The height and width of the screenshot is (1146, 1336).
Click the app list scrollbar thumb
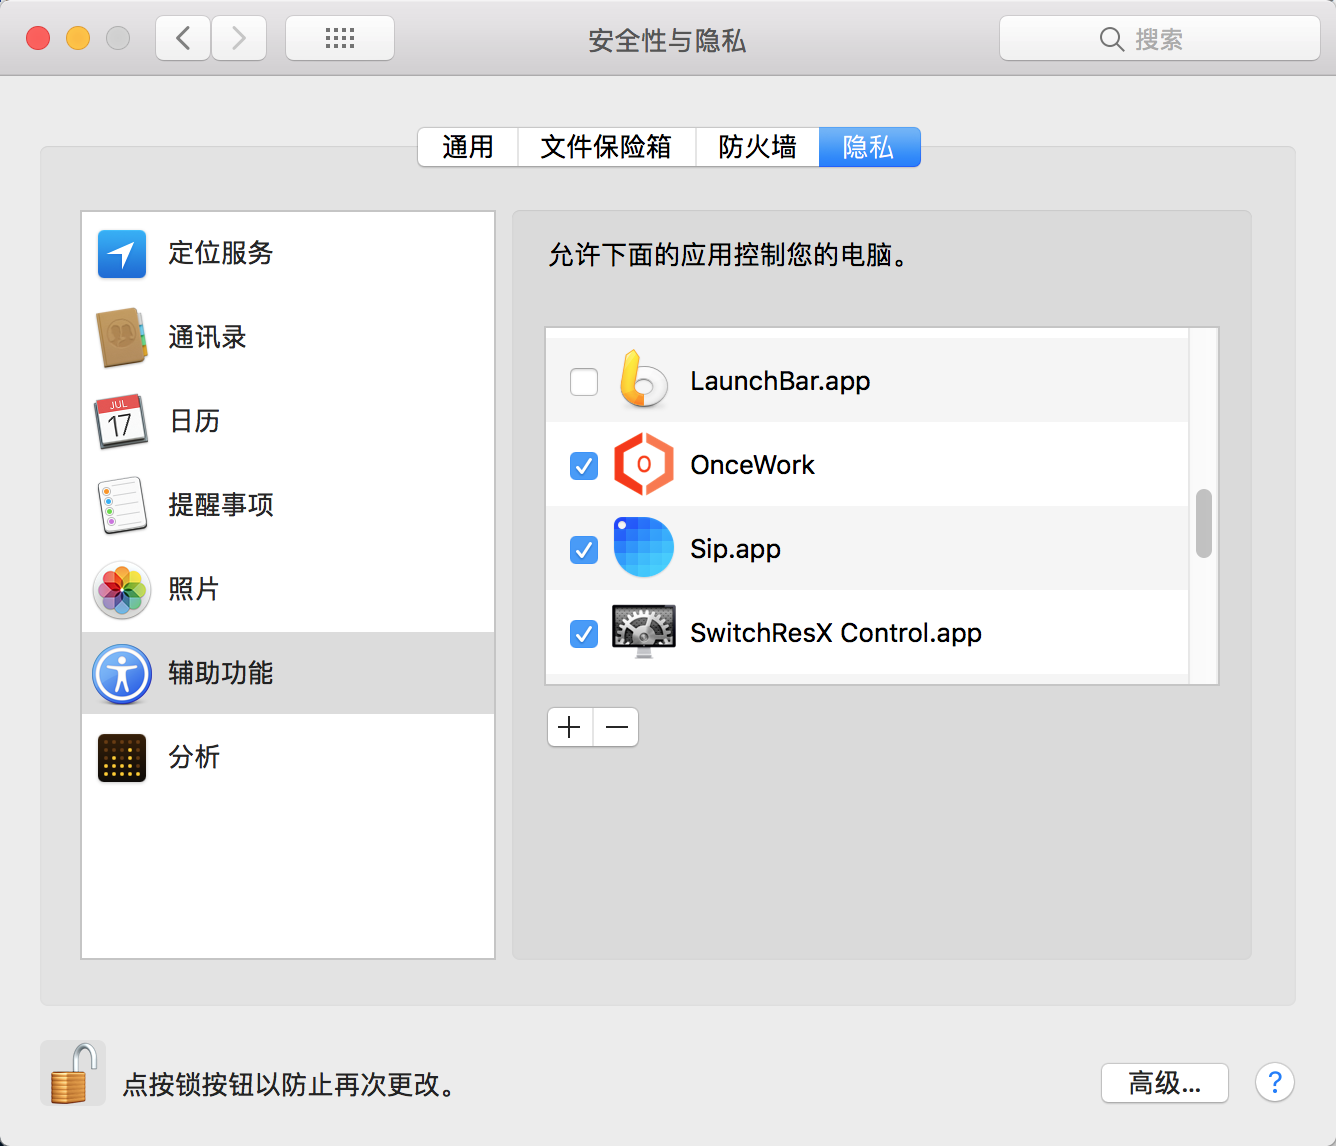point(1204,523)
